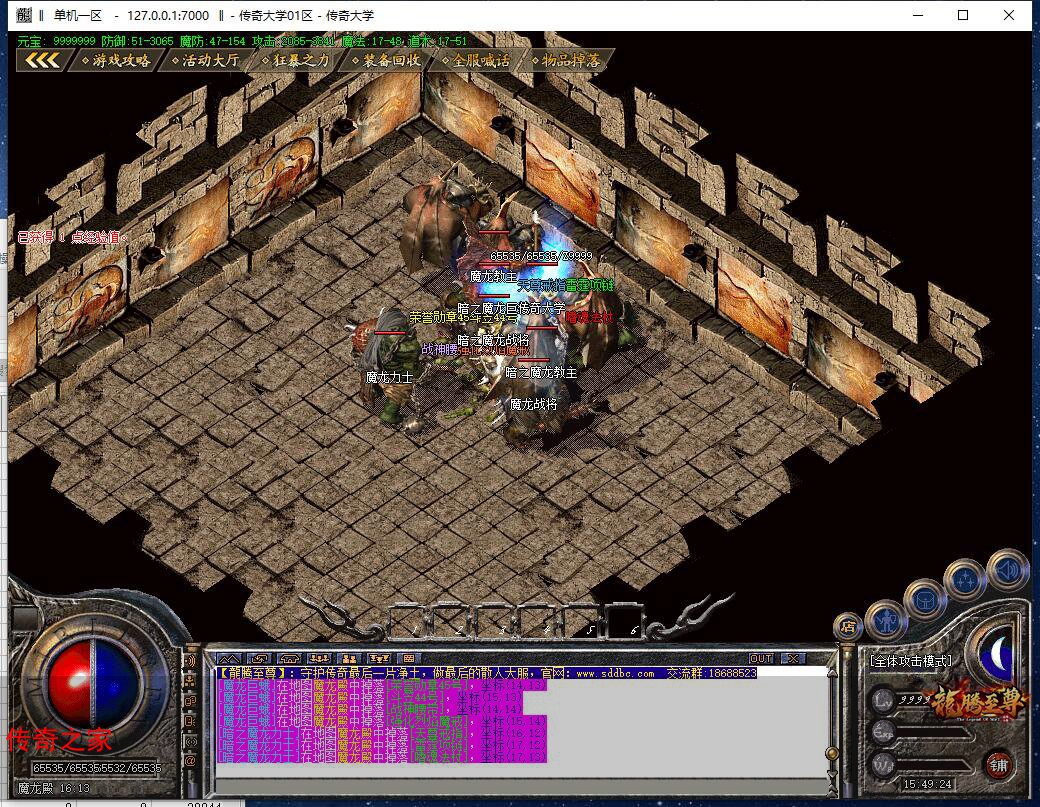Minimize the game window
1040x807 pixels.
pyautogui.click(x=918, y=15)
